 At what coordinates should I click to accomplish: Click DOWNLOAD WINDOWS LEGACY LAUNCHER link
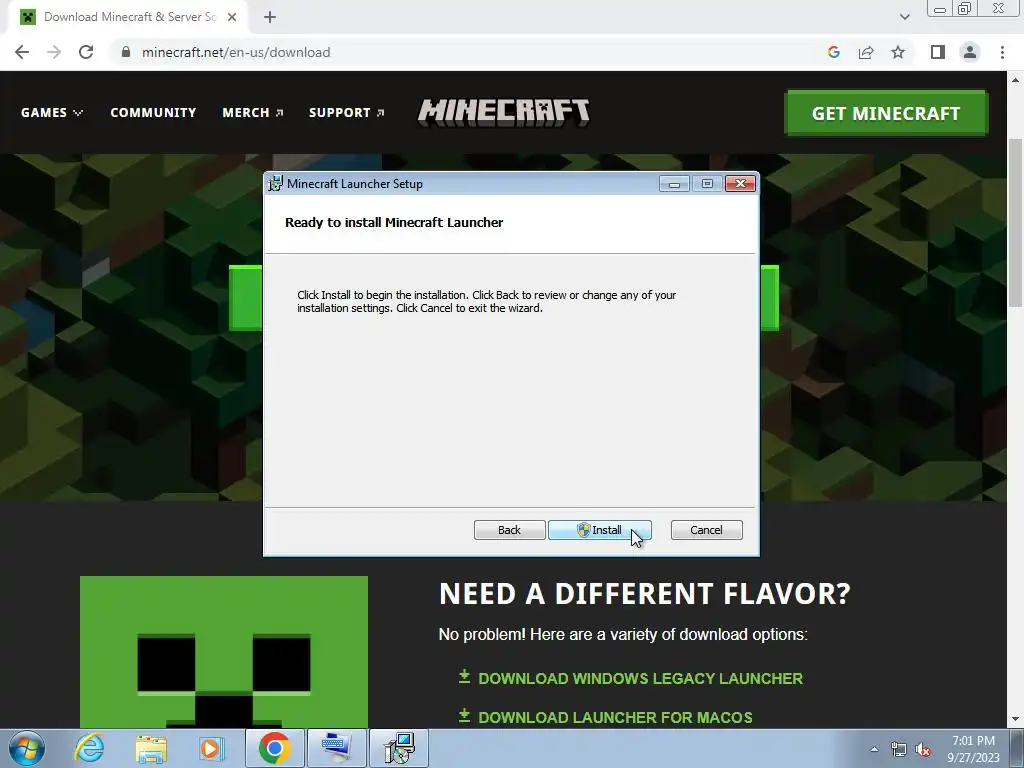[x=640, y=679]
